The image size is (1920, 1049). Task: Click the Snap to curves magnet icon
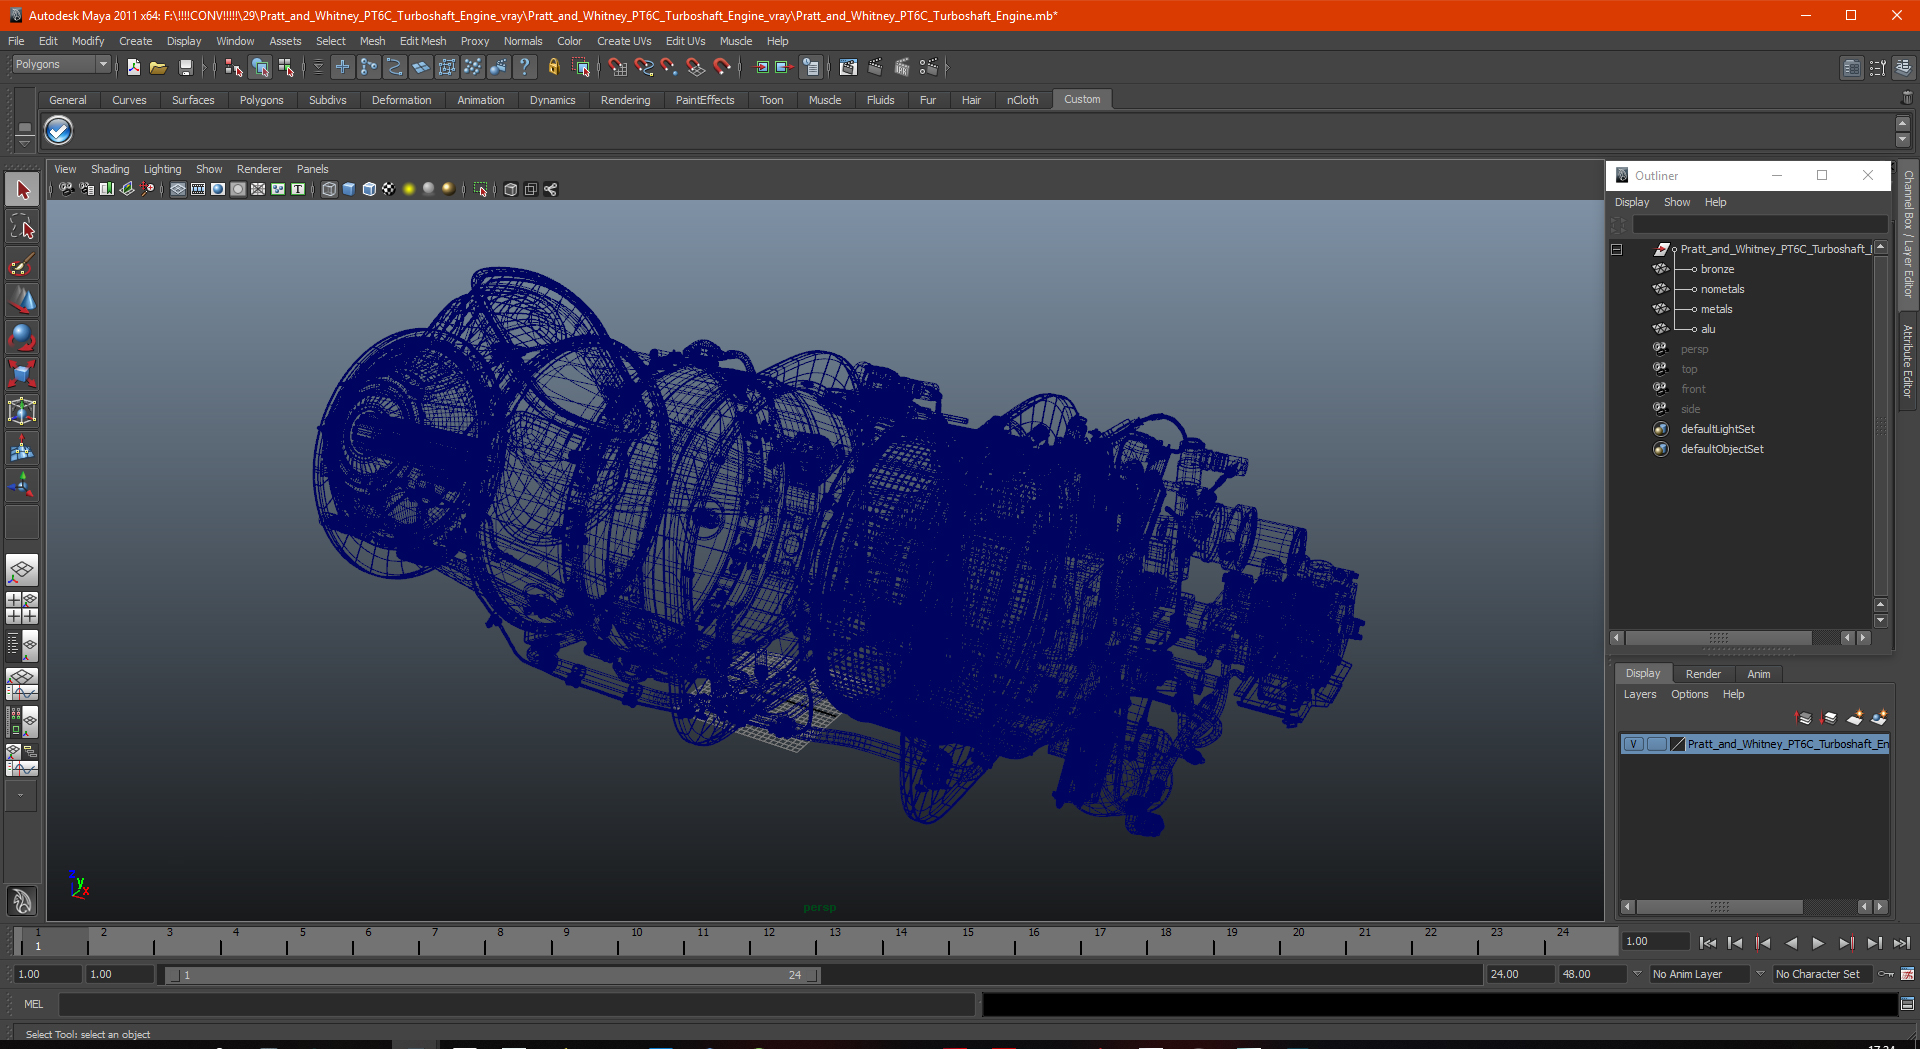(x=643, y=67)
